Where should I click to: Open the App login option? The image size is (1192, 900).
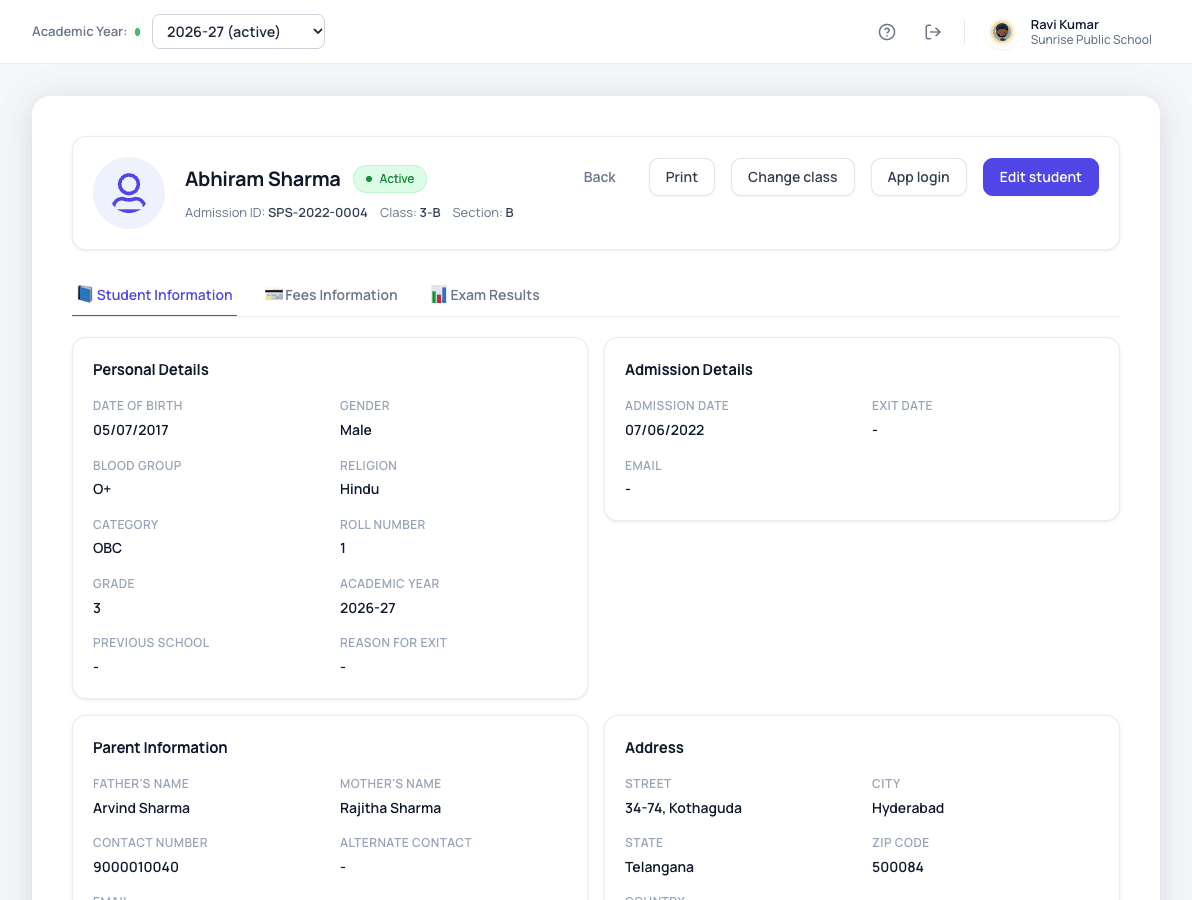click(x=918, y=177)
